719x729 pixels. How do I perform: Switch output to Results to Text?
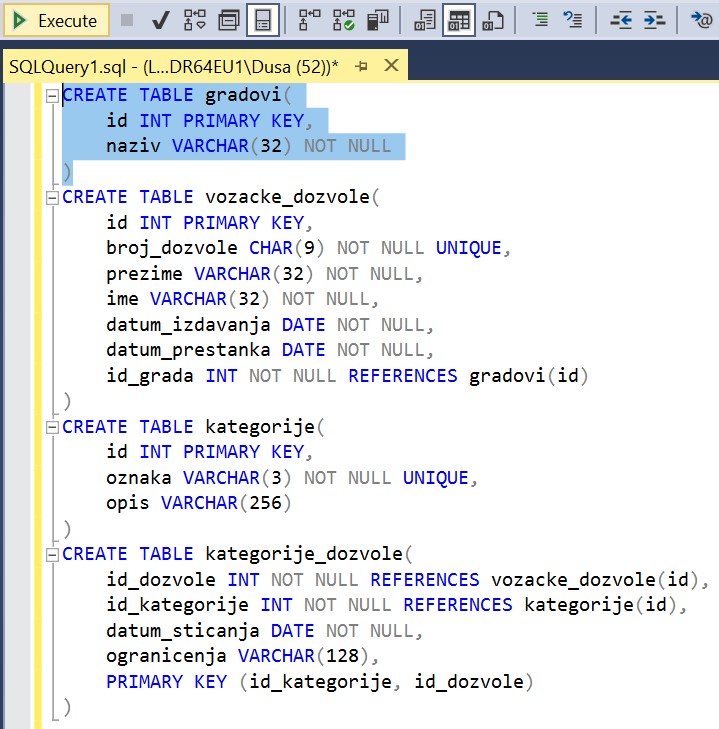point(425,20)
